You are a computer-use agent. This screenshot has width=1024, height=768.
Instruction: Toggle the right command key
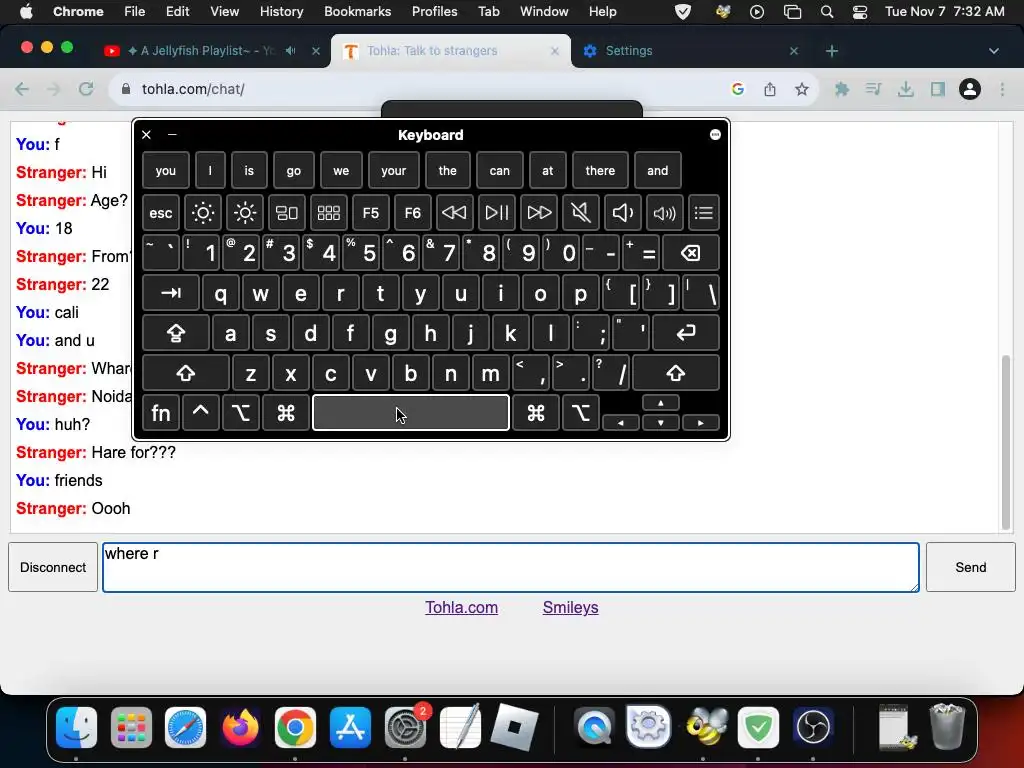[536, 413]
